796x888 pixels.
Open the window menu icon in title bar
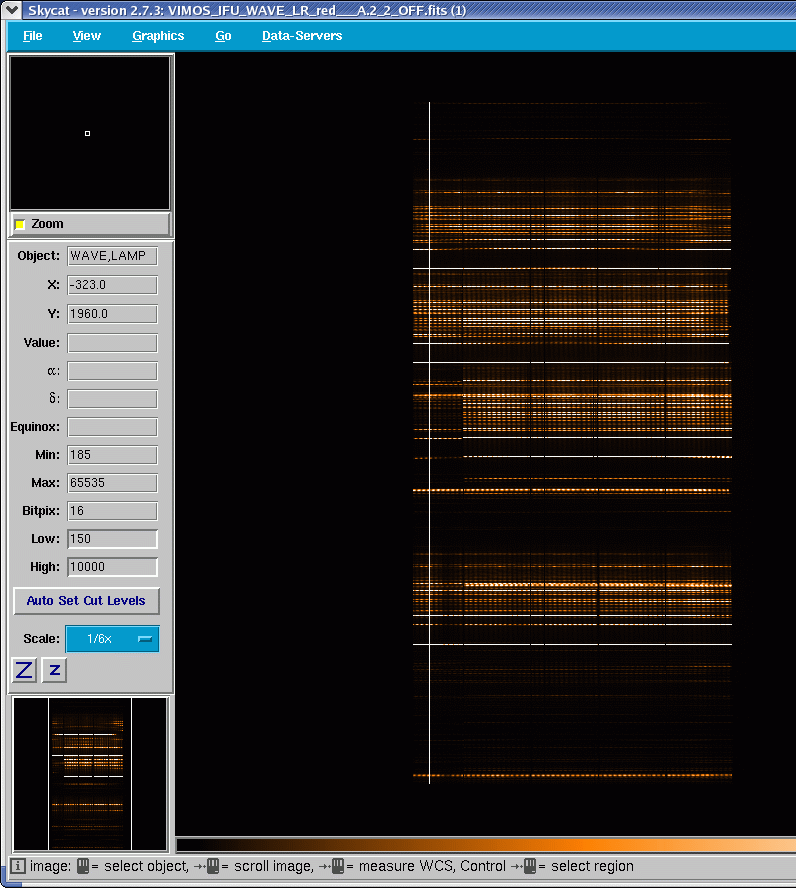click(12, 10)
